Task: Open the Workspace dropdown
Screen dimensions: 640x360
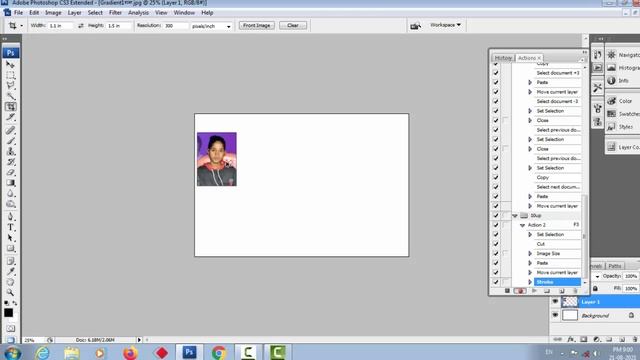Action: [x=445, y=25]
